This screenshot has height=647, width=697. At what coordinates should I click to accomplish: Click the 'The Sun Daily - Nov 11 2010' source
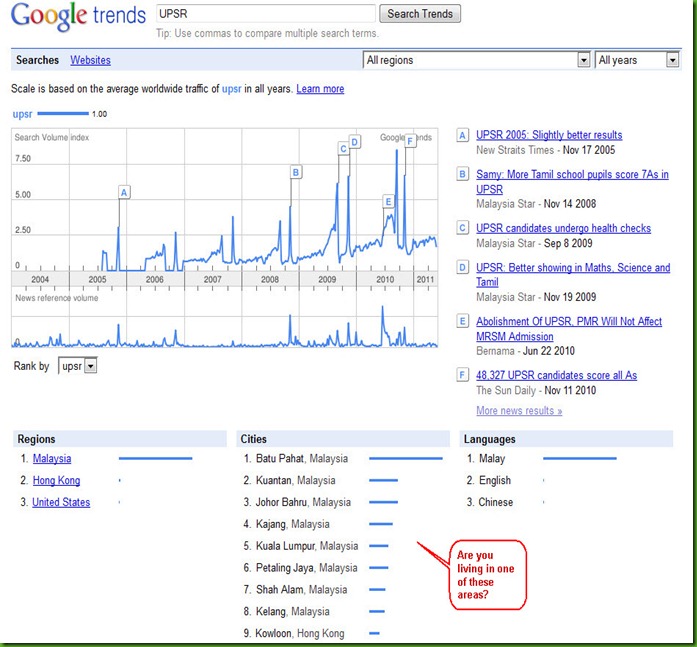536,391
